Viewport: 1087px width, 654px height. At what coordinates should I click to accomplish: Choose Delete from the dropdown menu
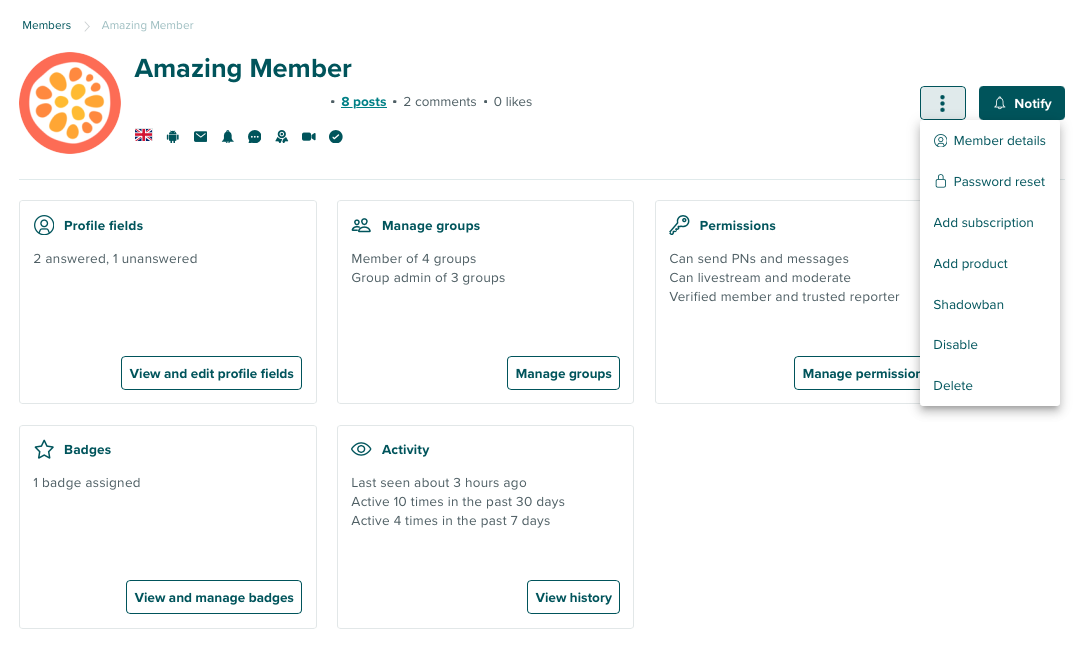click(953, 385)
